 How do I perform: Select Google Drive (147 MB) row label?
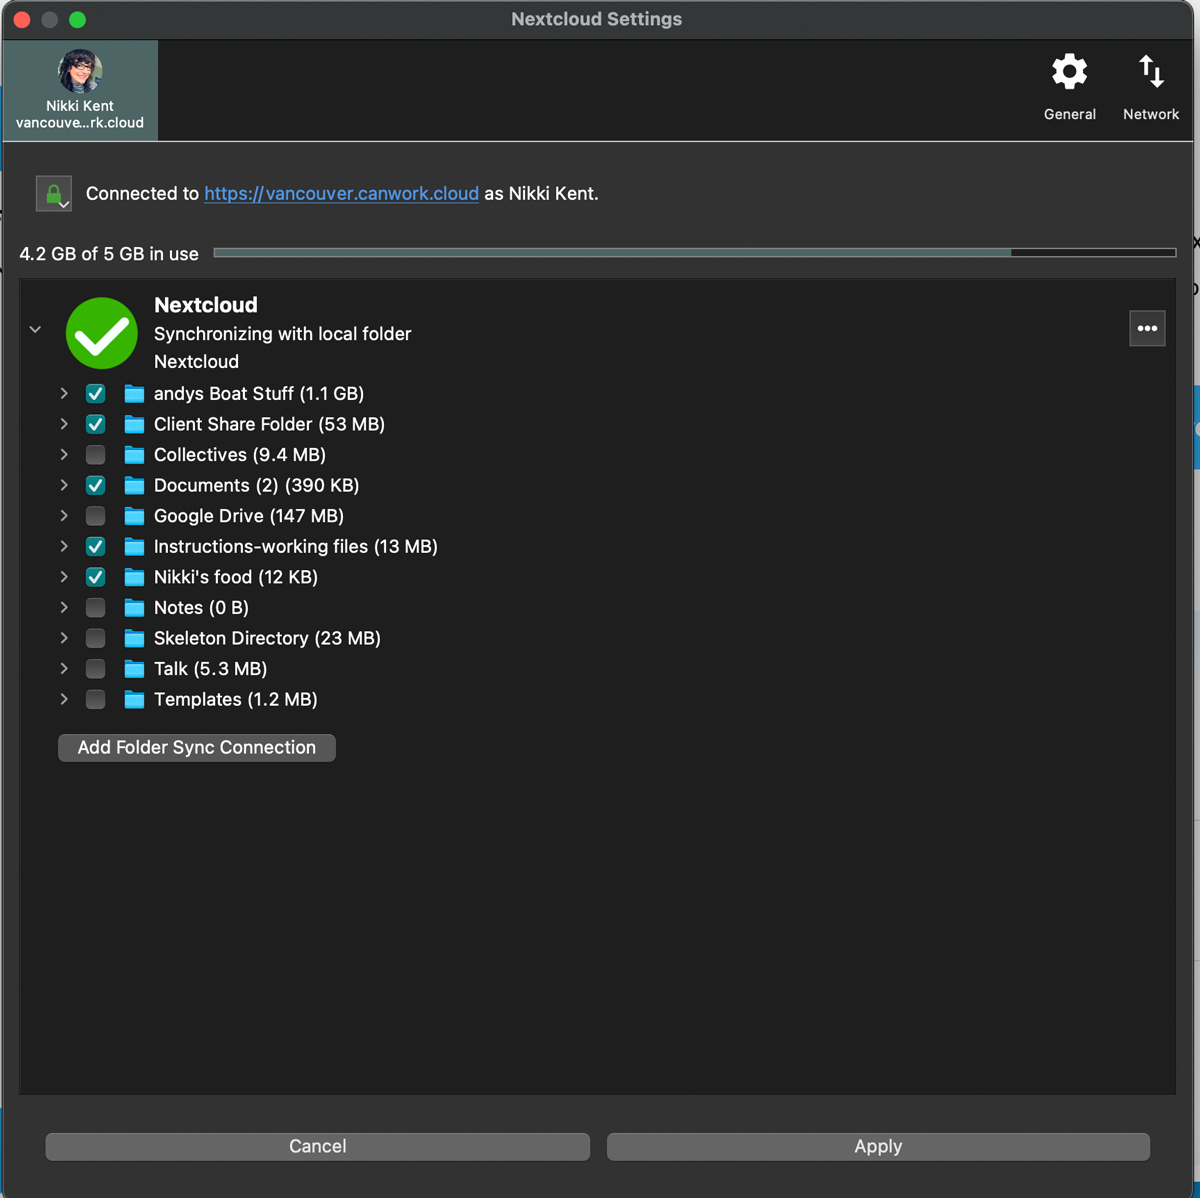click(249, 516)
